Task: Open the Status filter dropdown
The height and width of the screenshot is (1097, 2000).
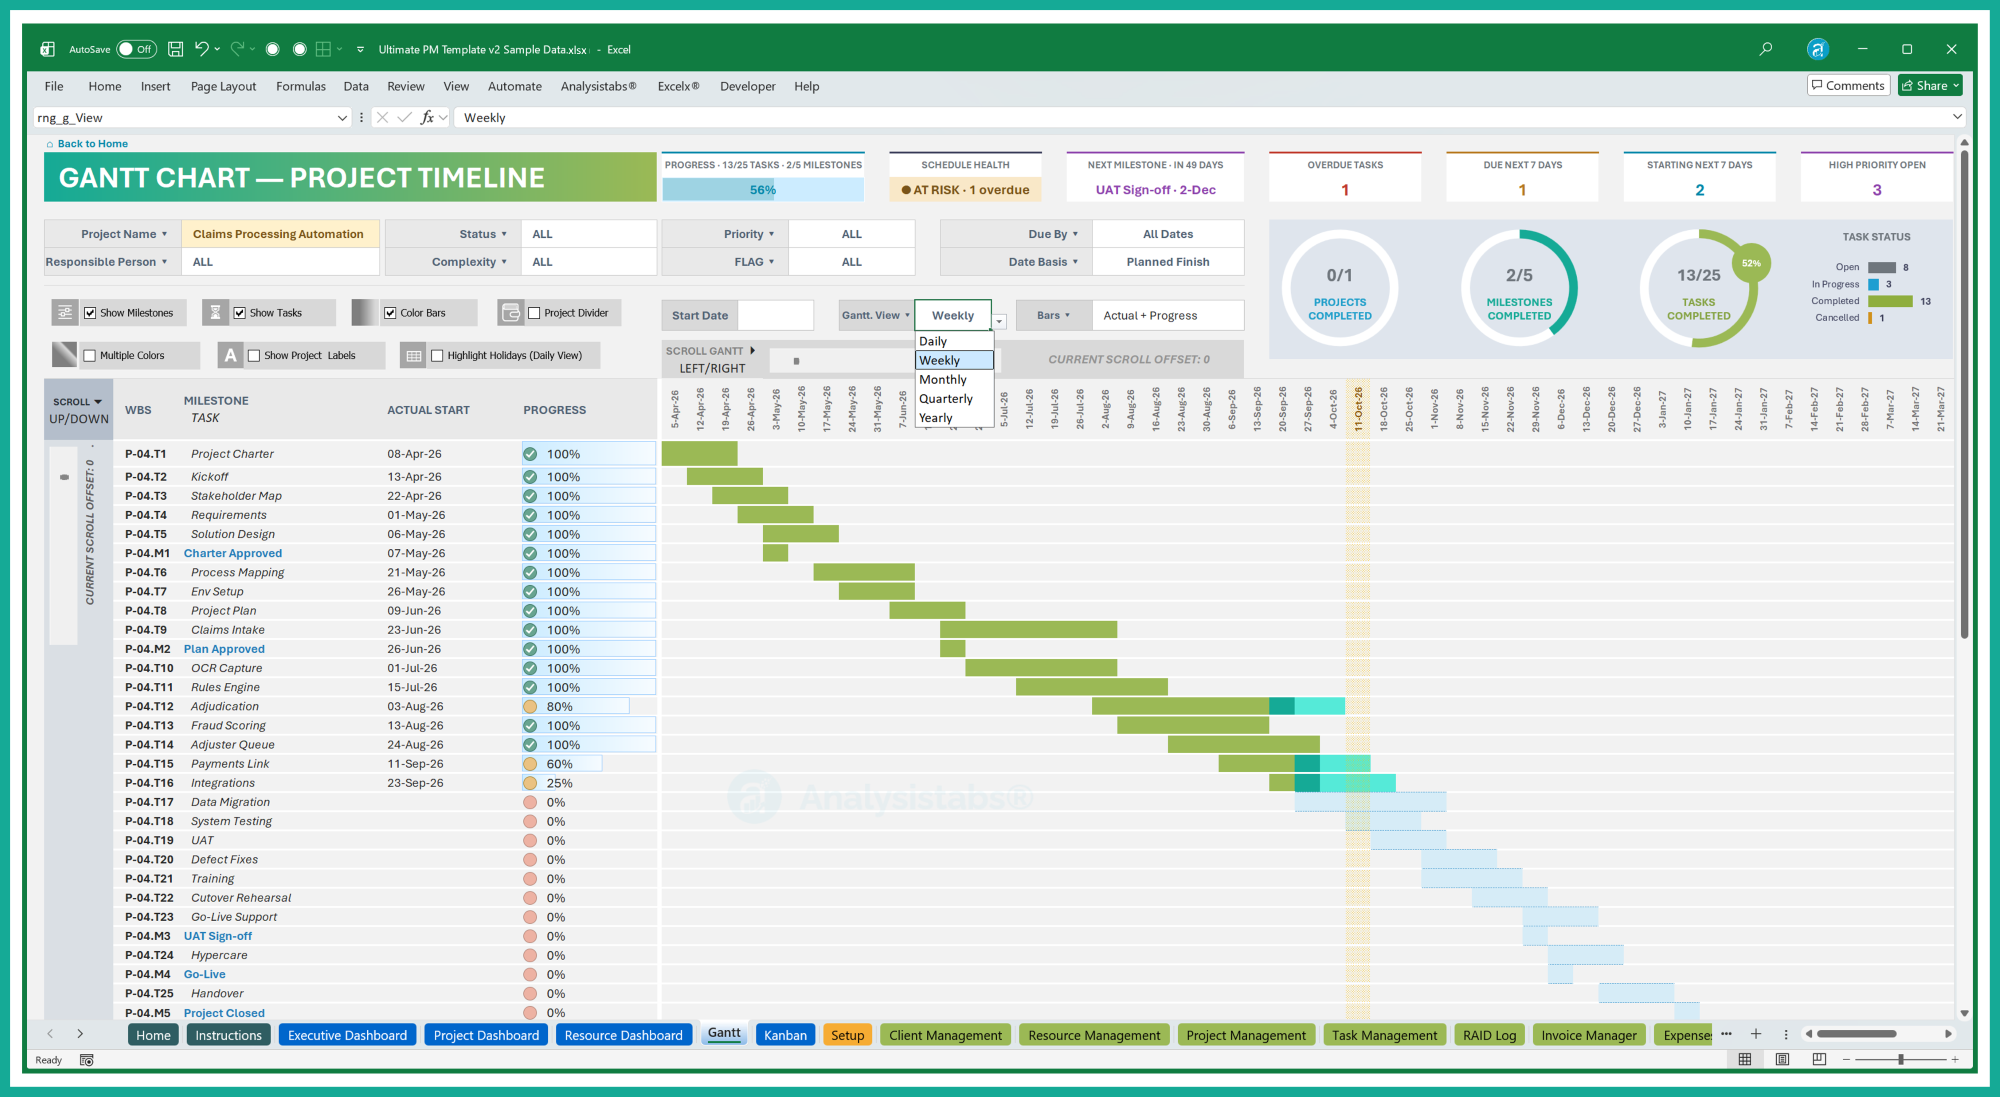Action: [504, 234]
